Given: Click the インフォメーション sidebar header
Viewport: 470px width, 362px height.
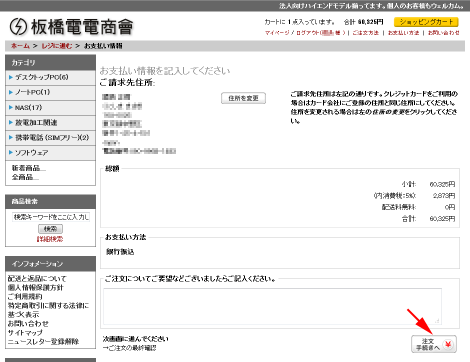Looking at the screenshot, I should 50,264.
